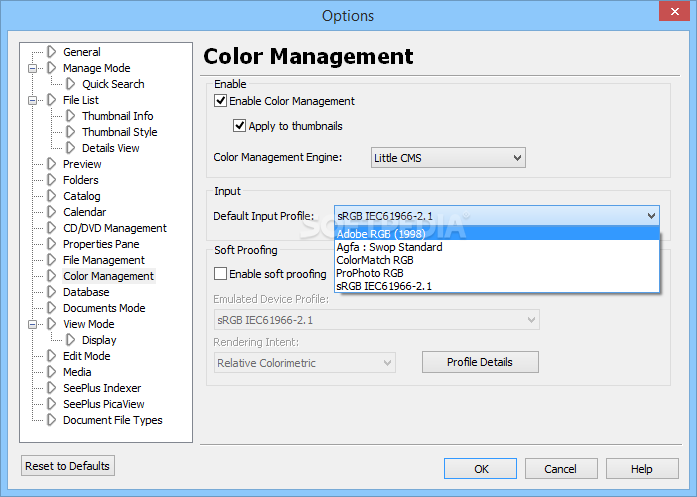697x497 pixels.
Task: Open the Color Management Engine dropdown
Action: [x=448, y=157]
